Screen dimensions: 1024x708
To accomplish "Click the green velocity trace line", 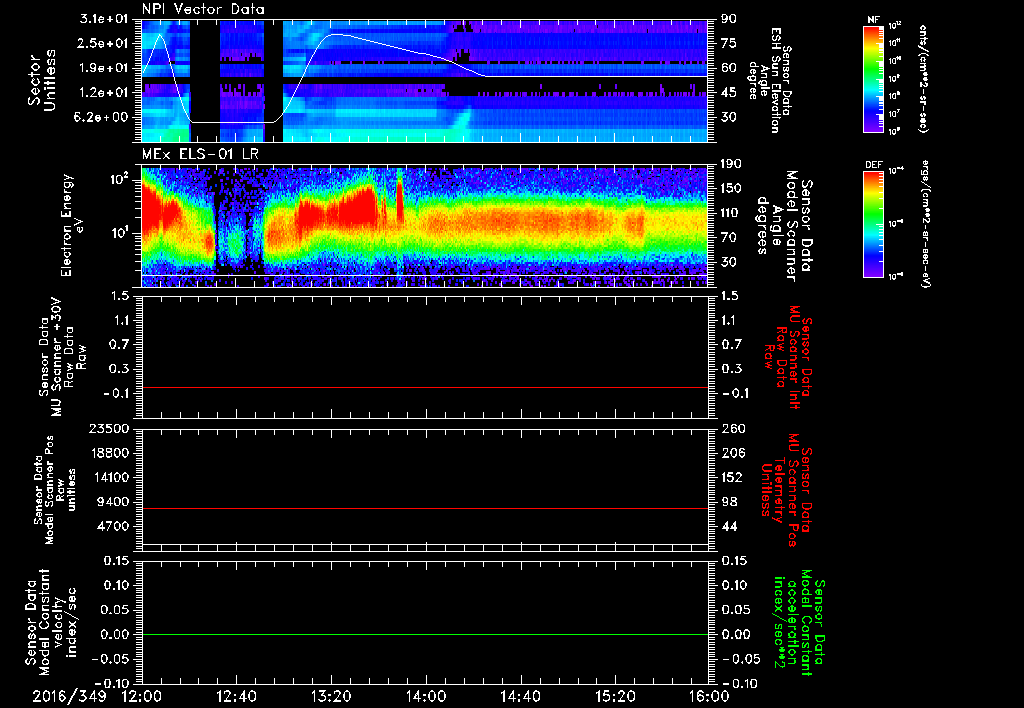I will (x=425, y=634).
